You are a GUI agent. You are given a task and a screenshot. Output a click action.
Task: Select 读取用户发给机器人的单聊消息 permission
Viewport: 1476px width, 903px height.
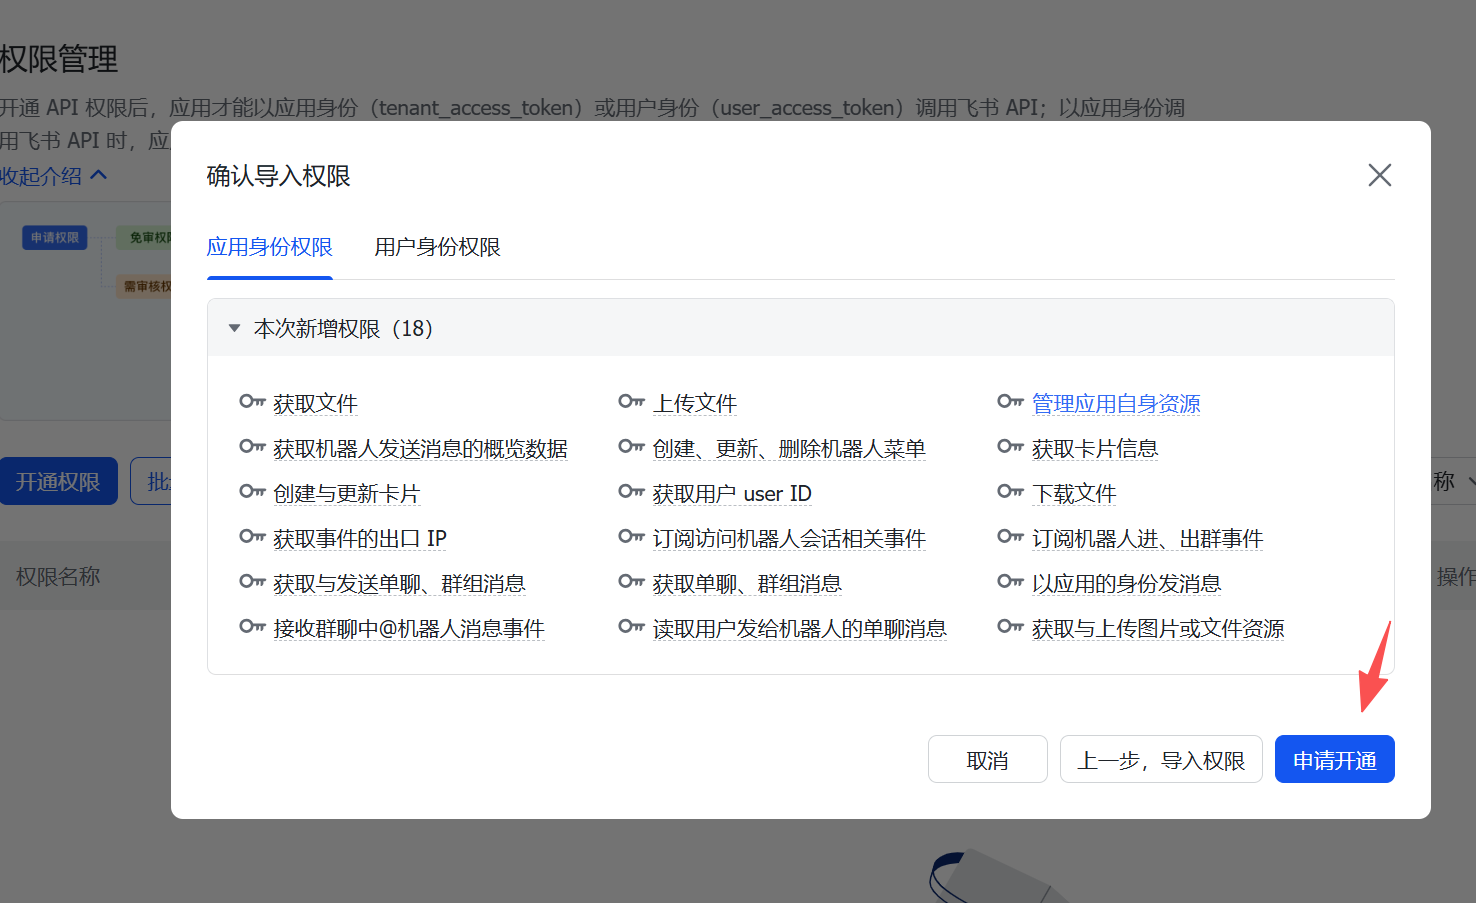(x=800, y=629)
